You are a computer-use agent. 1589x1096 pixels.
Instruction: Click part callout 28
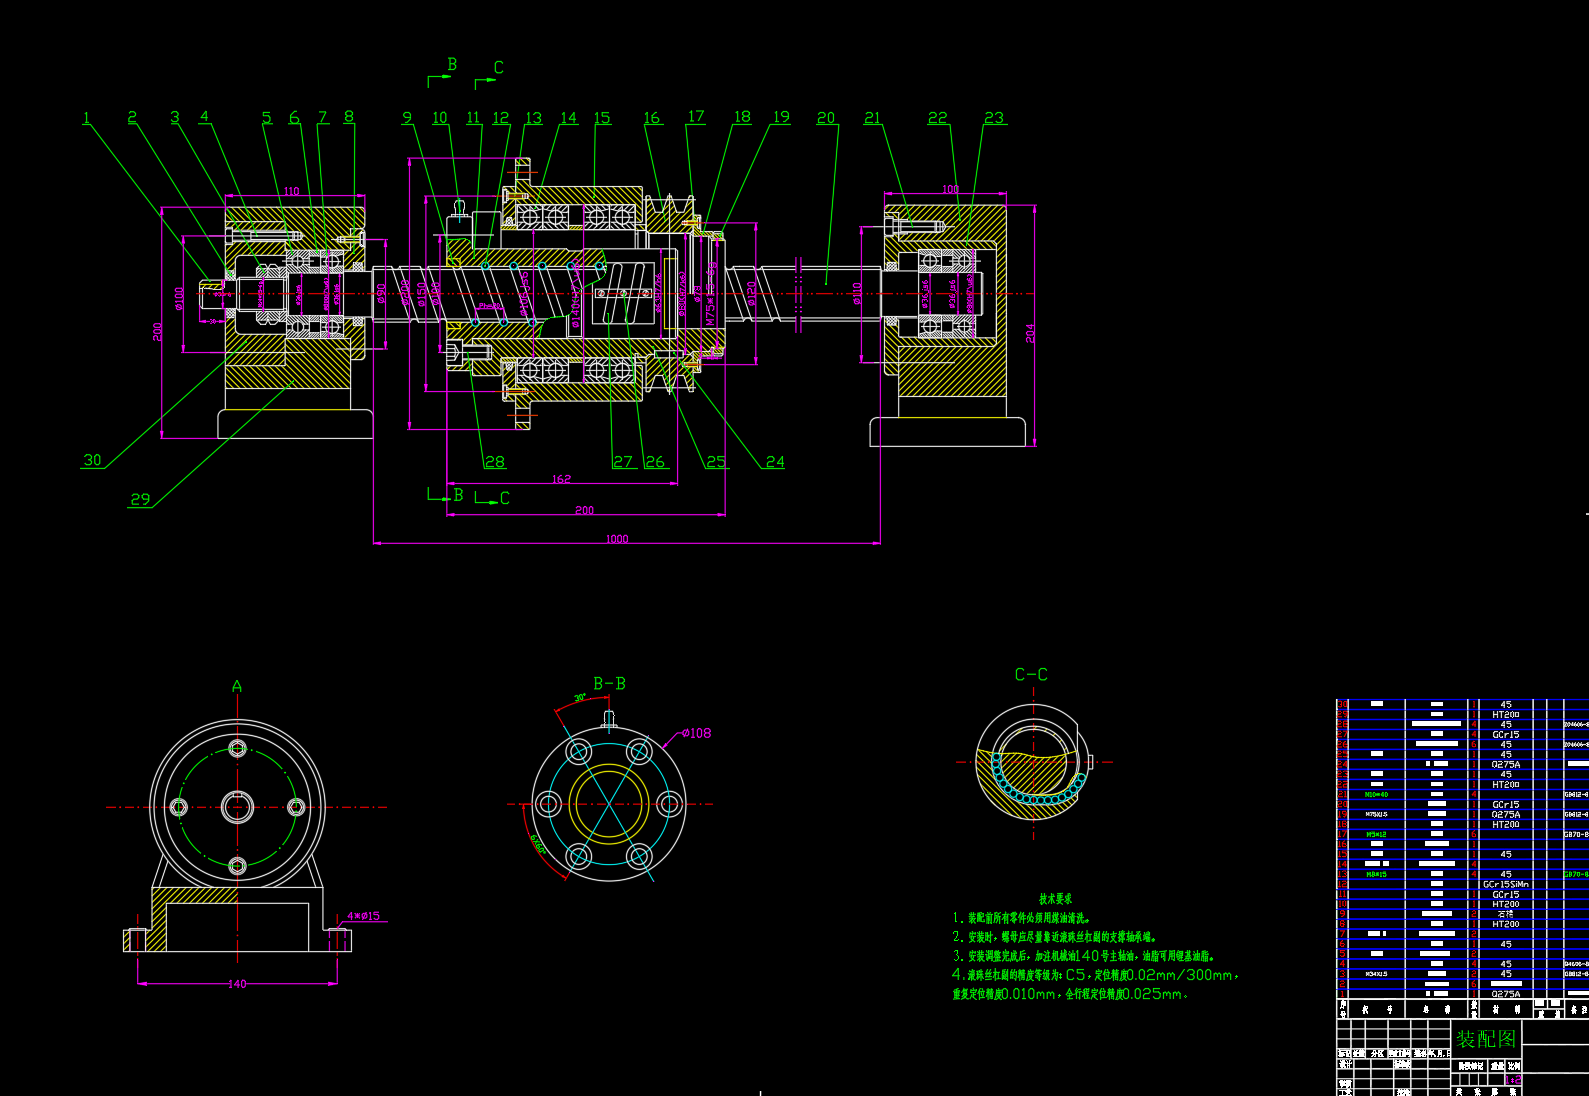pos(495,461)
